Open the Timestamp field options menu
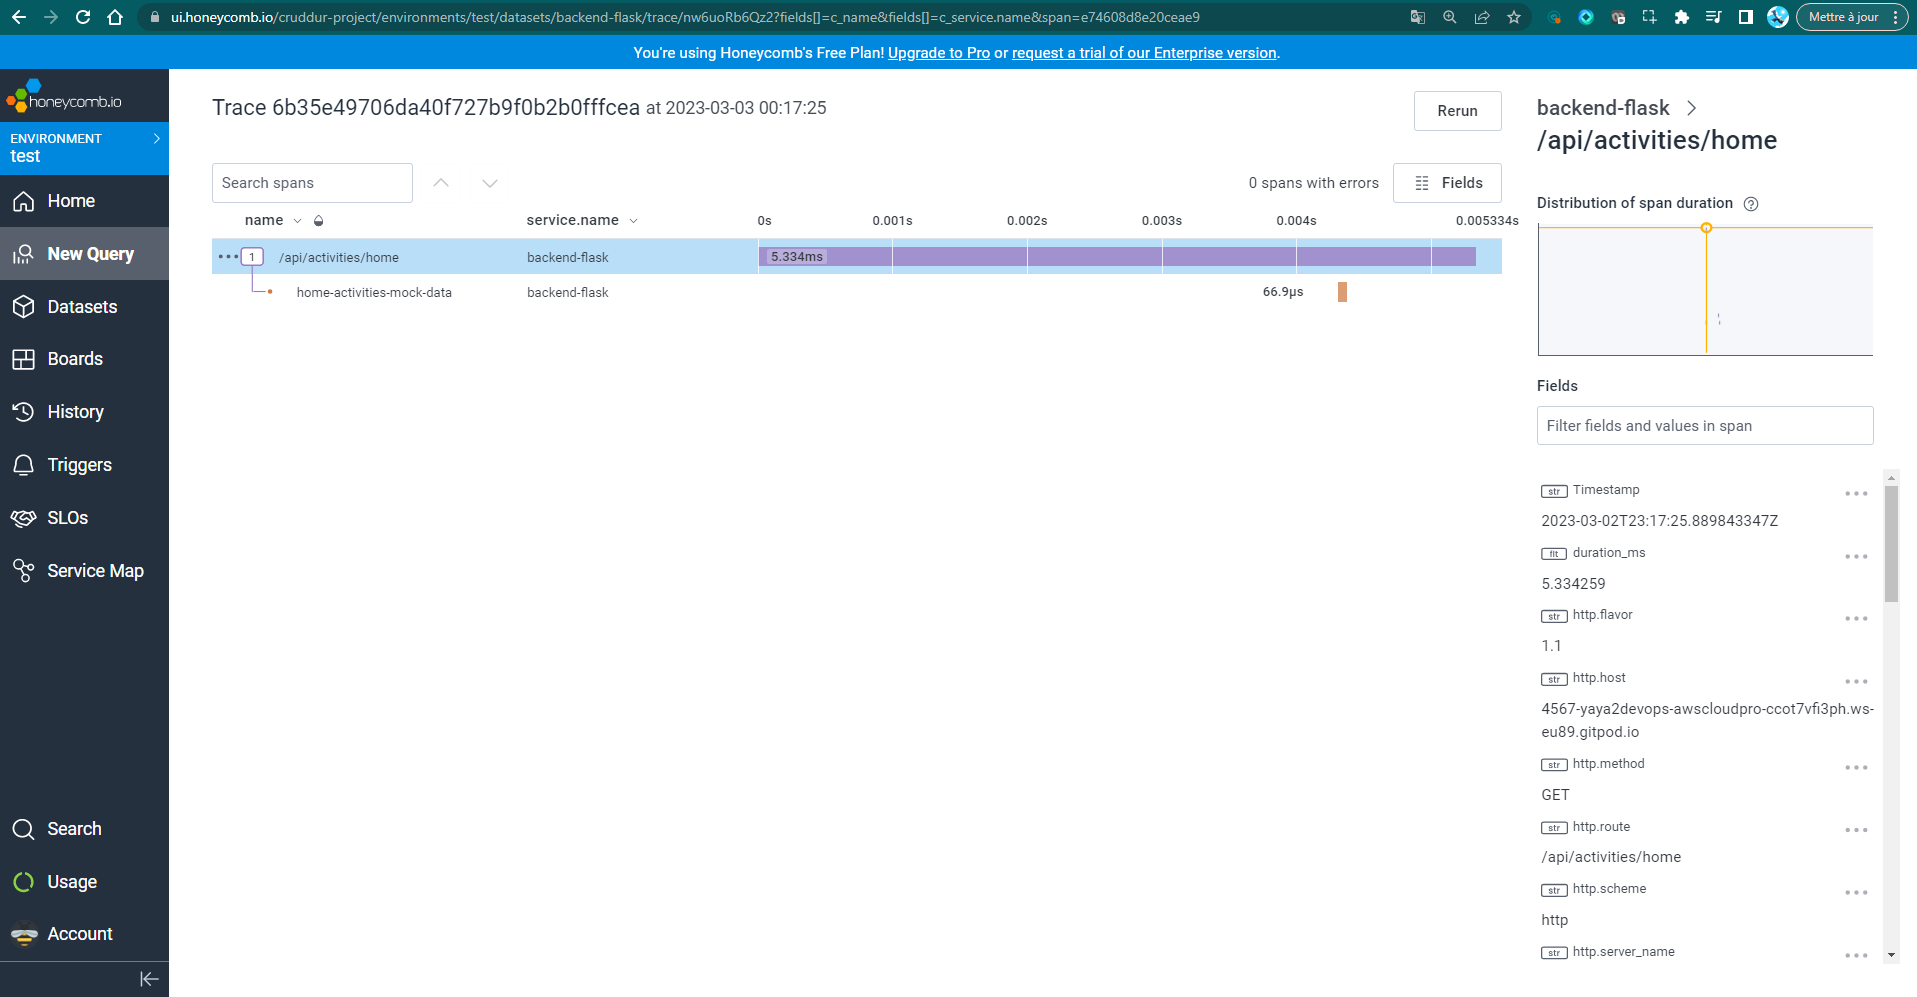 pos(1856,494)
